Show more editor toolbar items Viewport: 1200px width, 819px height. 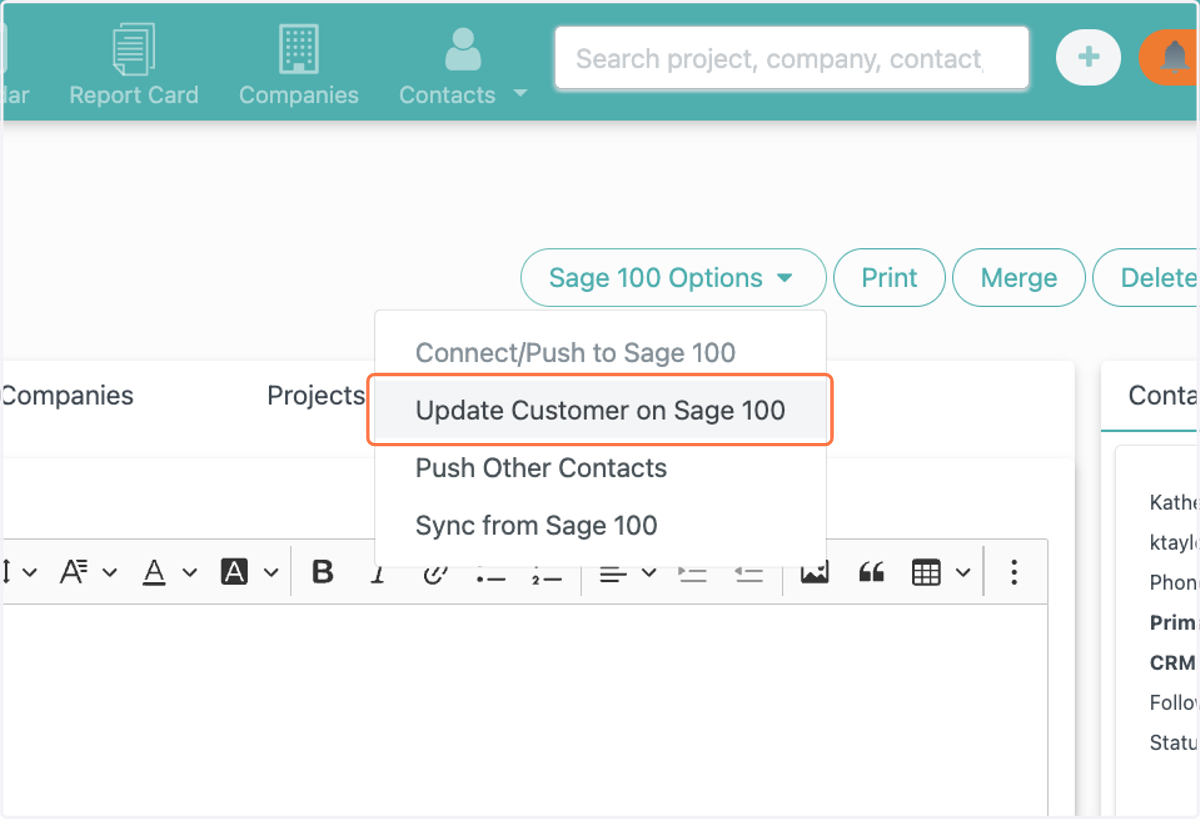tap(1014, 572)
